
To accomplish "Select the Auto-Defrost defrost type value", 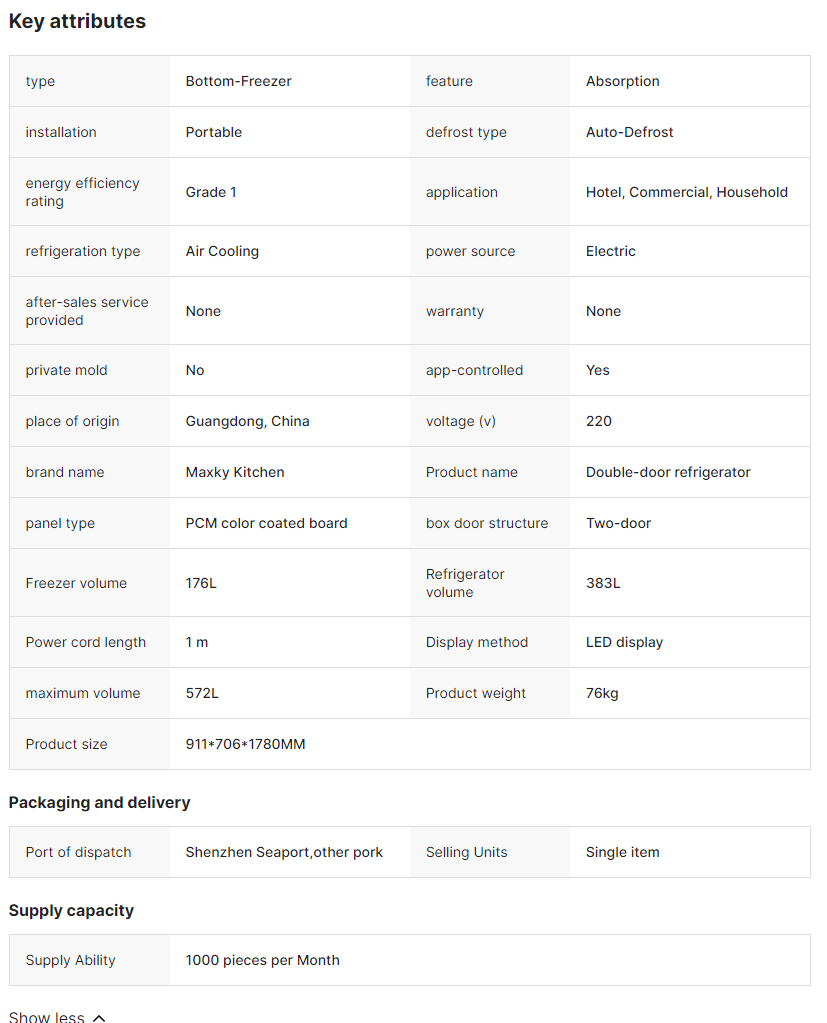I will click(x=629, y=132).
